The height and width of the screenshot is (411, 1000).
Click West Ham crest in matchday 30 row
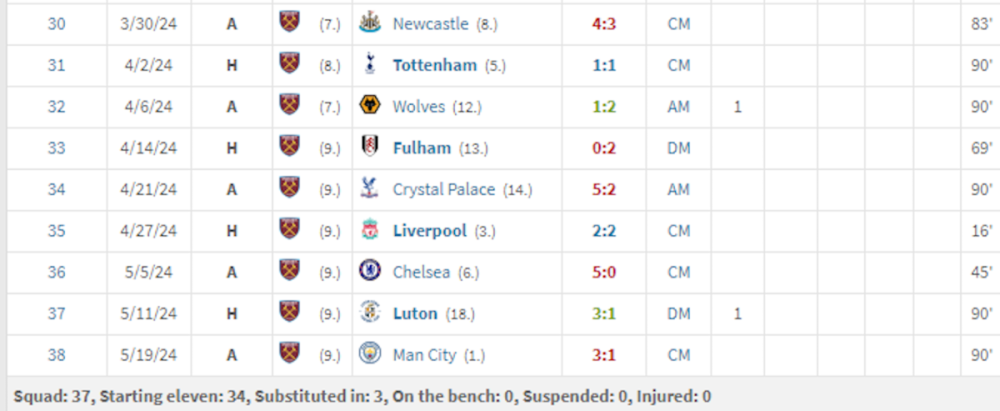[289, 24]
